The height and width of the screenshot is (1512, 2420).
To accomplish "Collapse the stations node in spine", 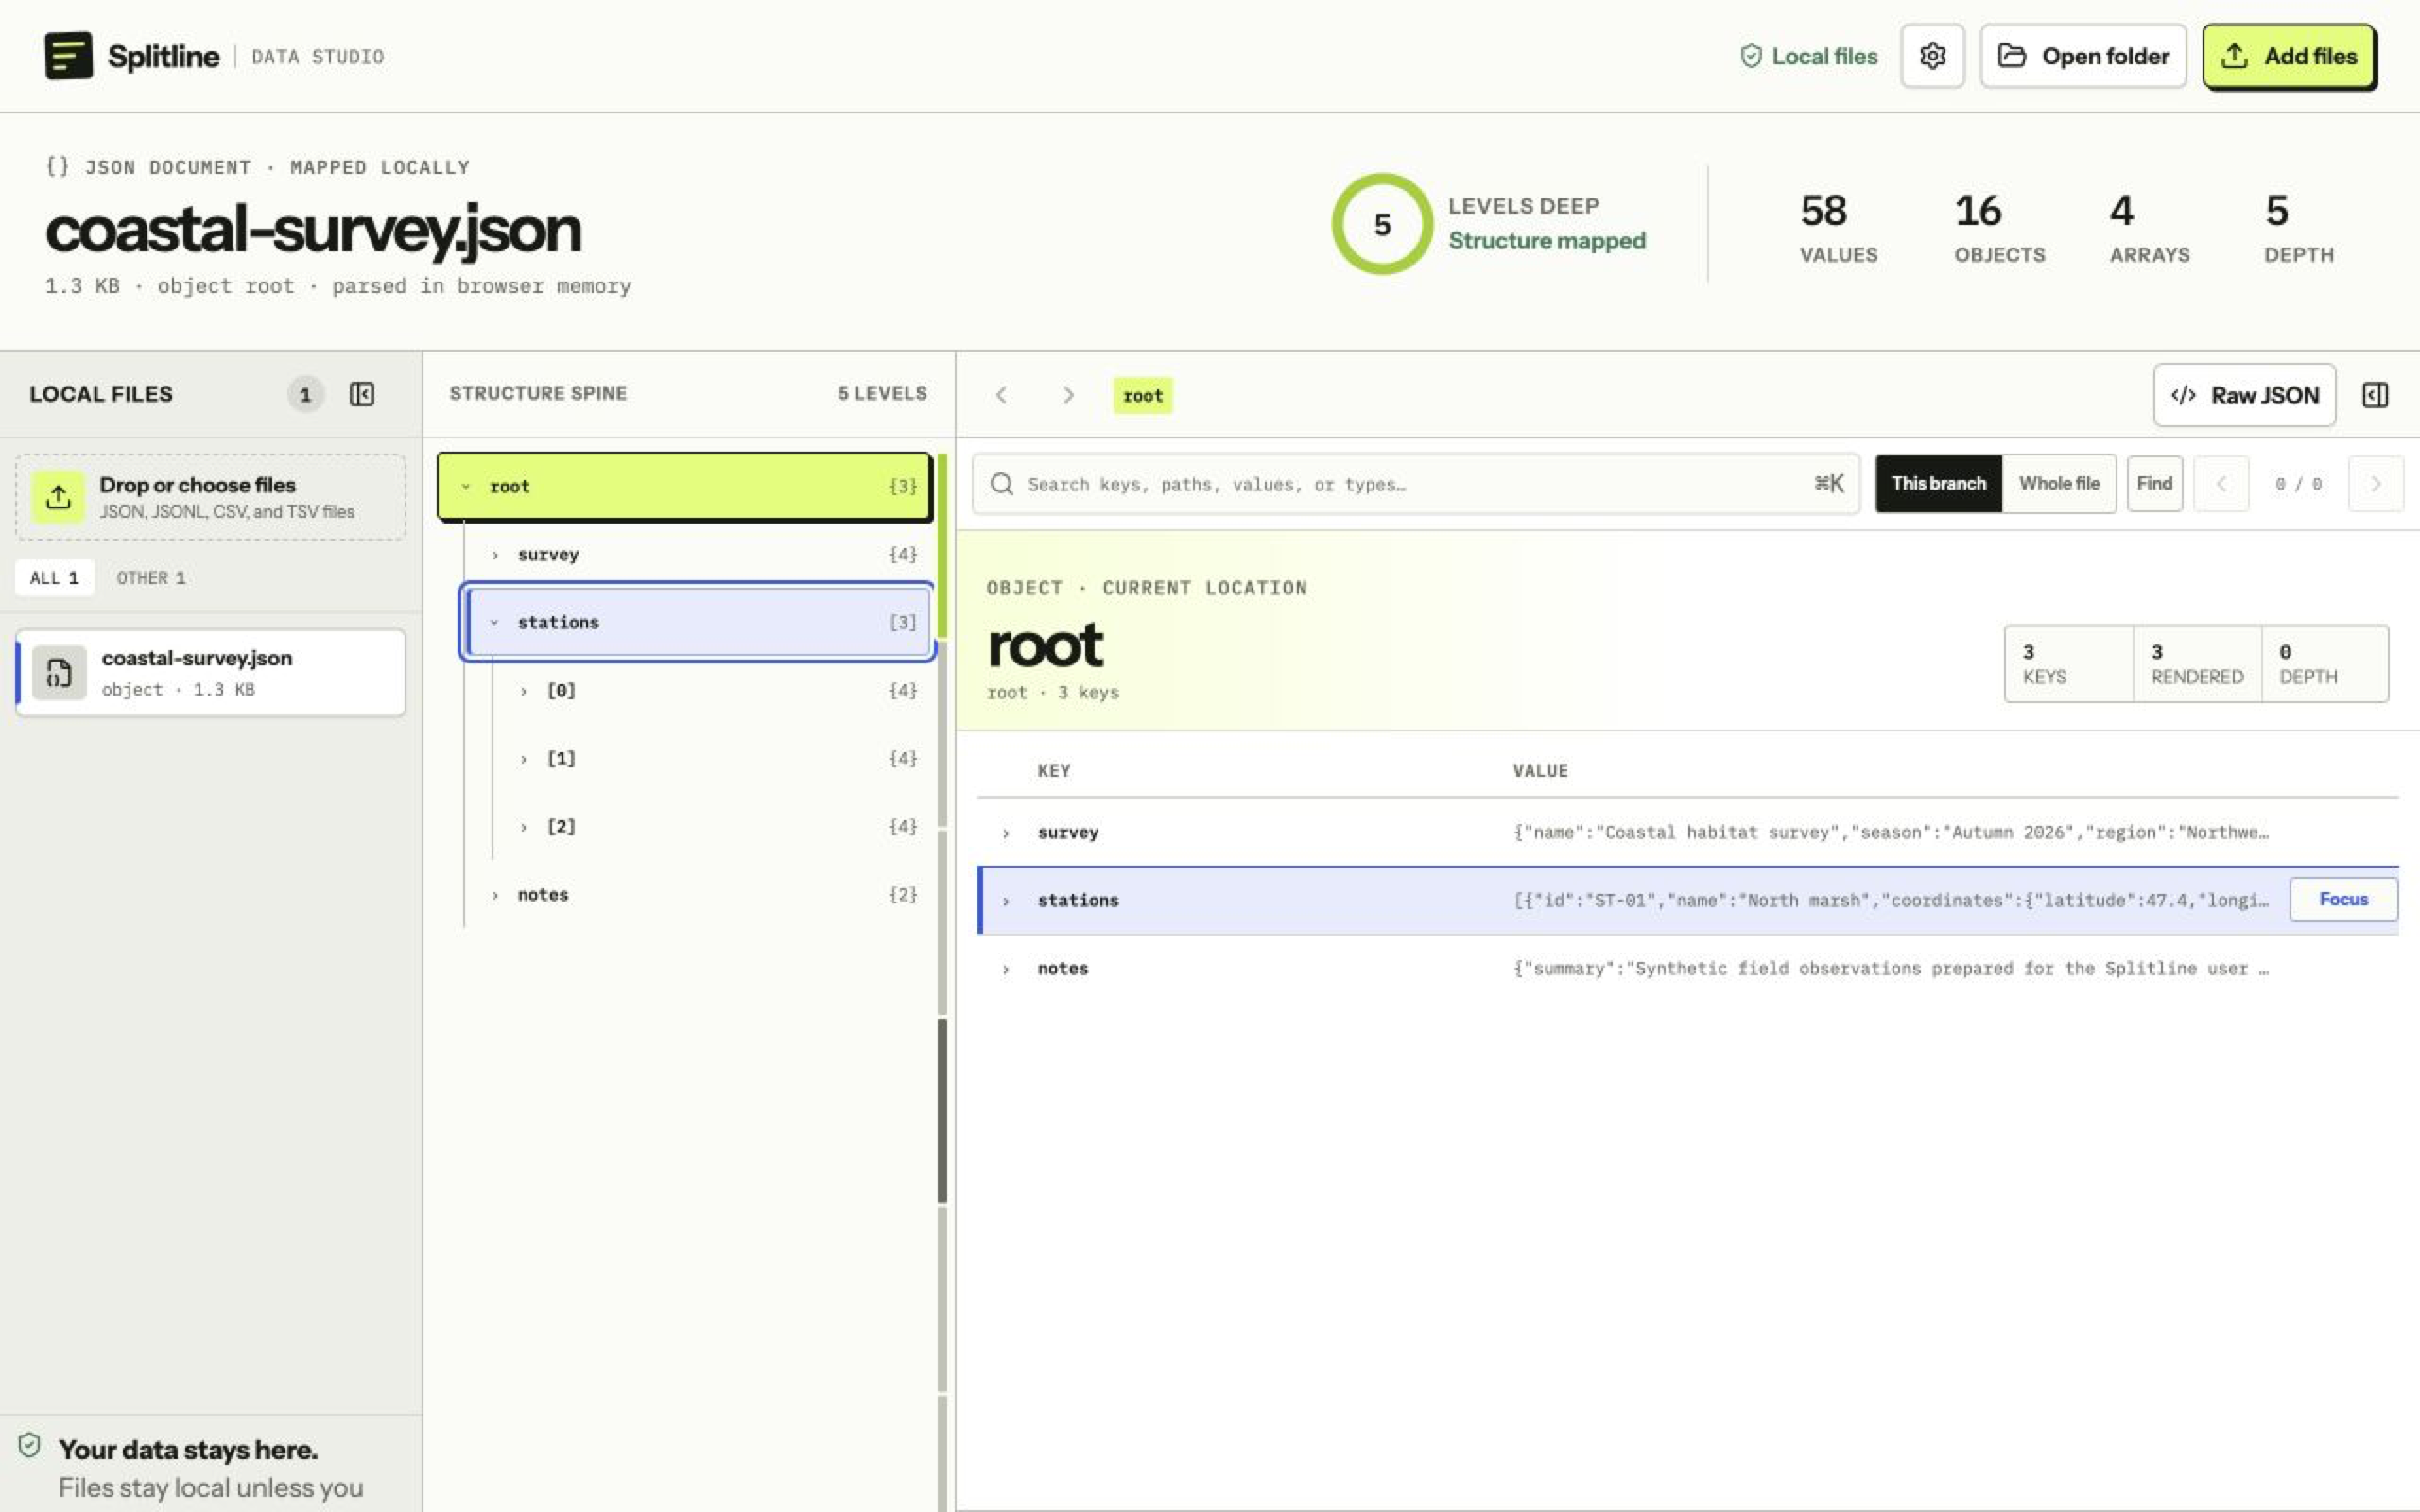I will click(494, 622).
